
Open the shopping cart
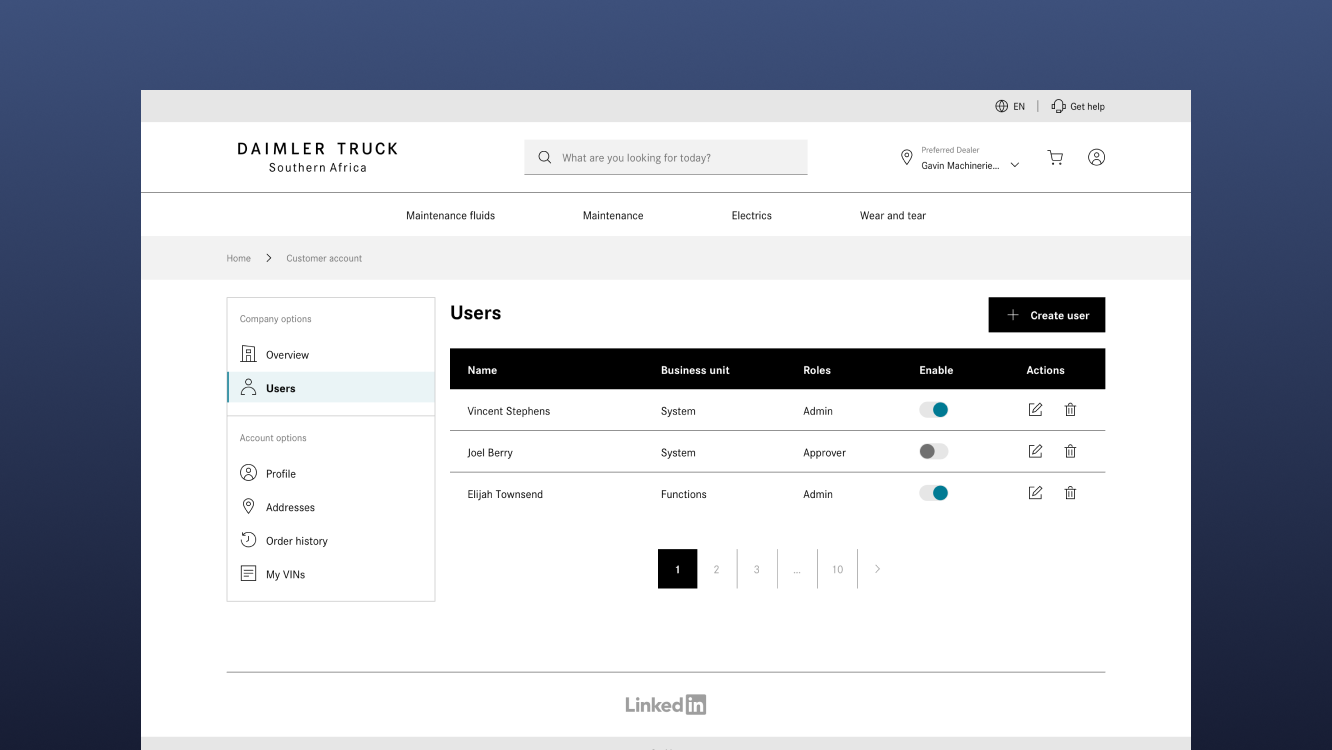[1055, 157]
